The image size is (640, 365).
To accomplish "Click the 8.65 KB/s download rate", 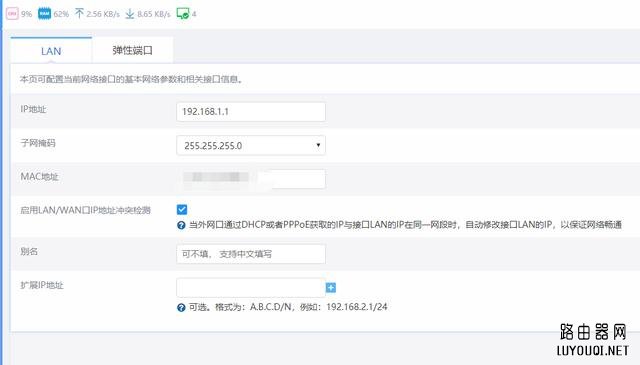I will (x=154, y=14).
